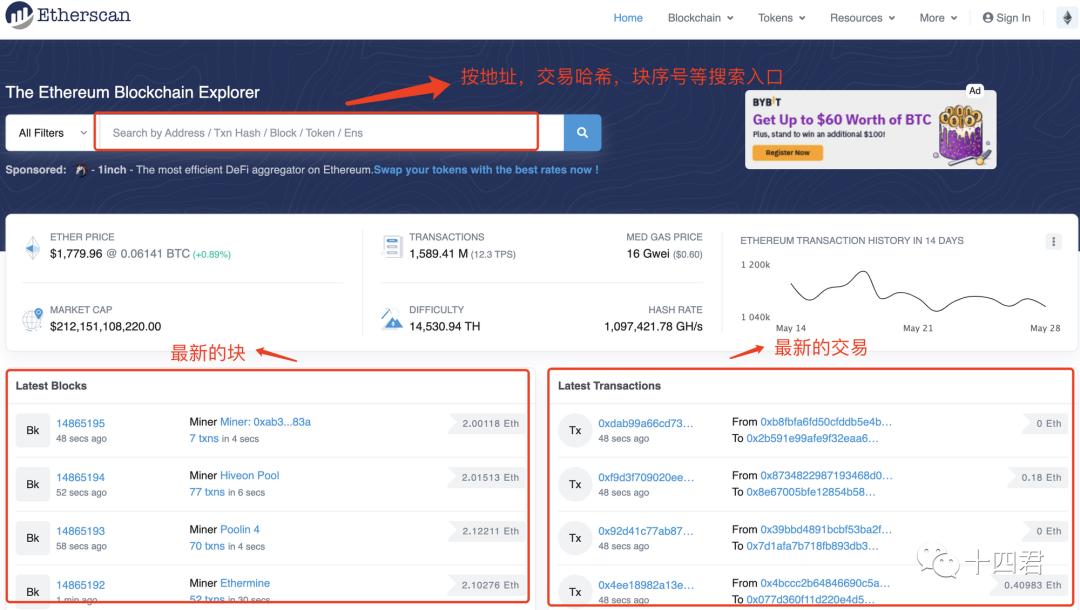
Task: Expand the Blockchain menu
Action: 700,18
